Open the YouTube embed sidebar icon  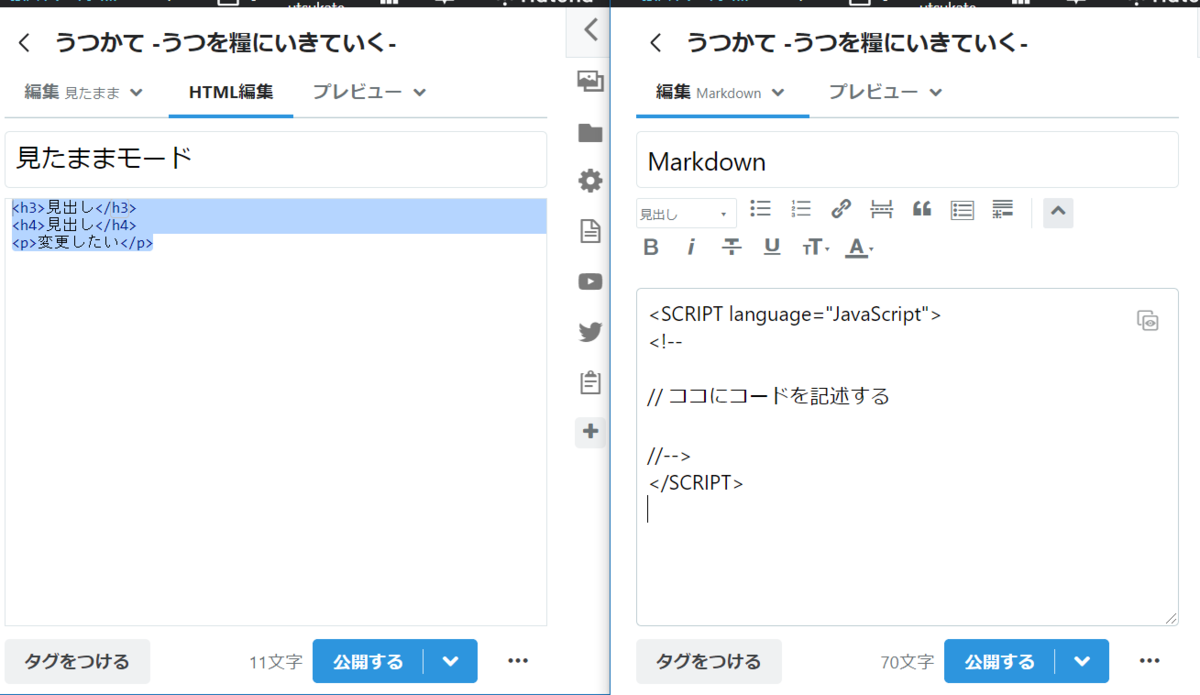click(x=590, y=282)
